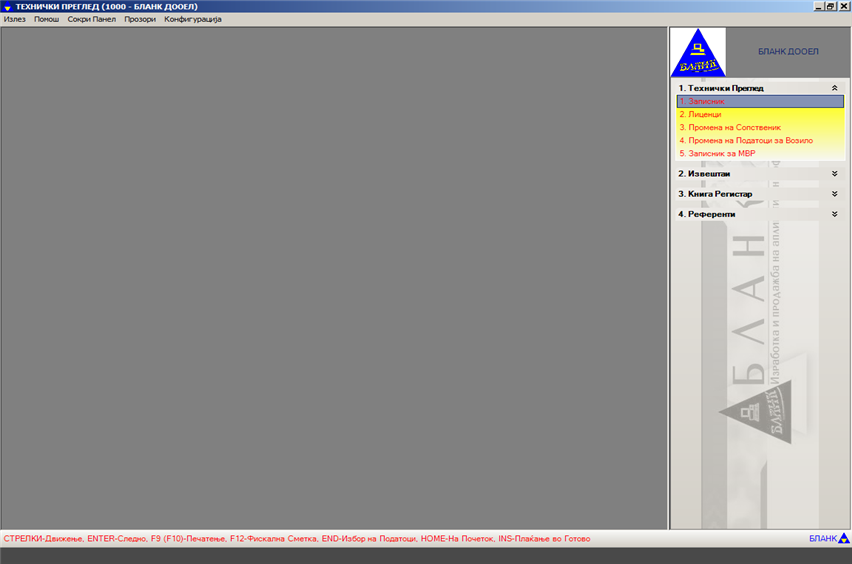Choose Промена на Сопственик
The height and width of the screenshot is (564, 852).
(x=729, y=128)
